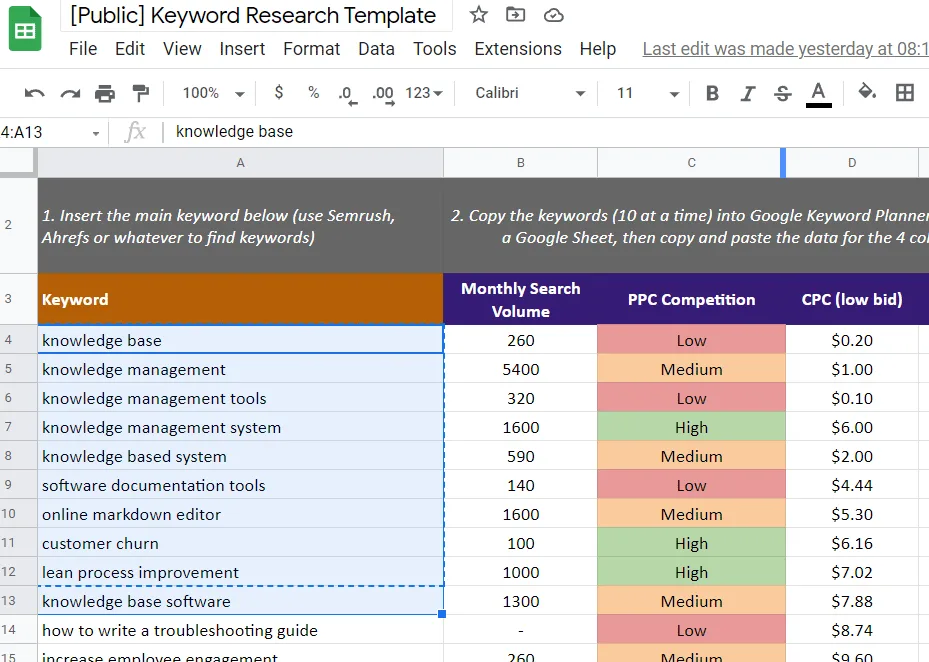
Task: Select row 7 header
Action: coord(18,427)
